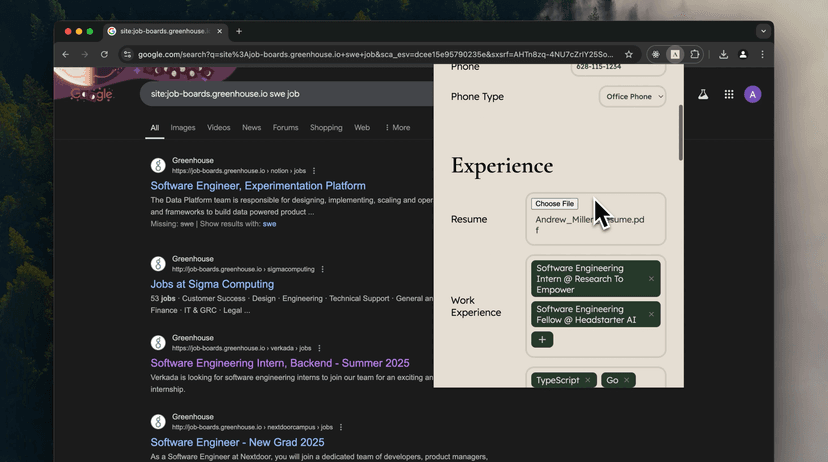Remove the Research To Empower work experience
Image resolution: width=828 pixels, height=462 pixels.
(x=651, y=279)
